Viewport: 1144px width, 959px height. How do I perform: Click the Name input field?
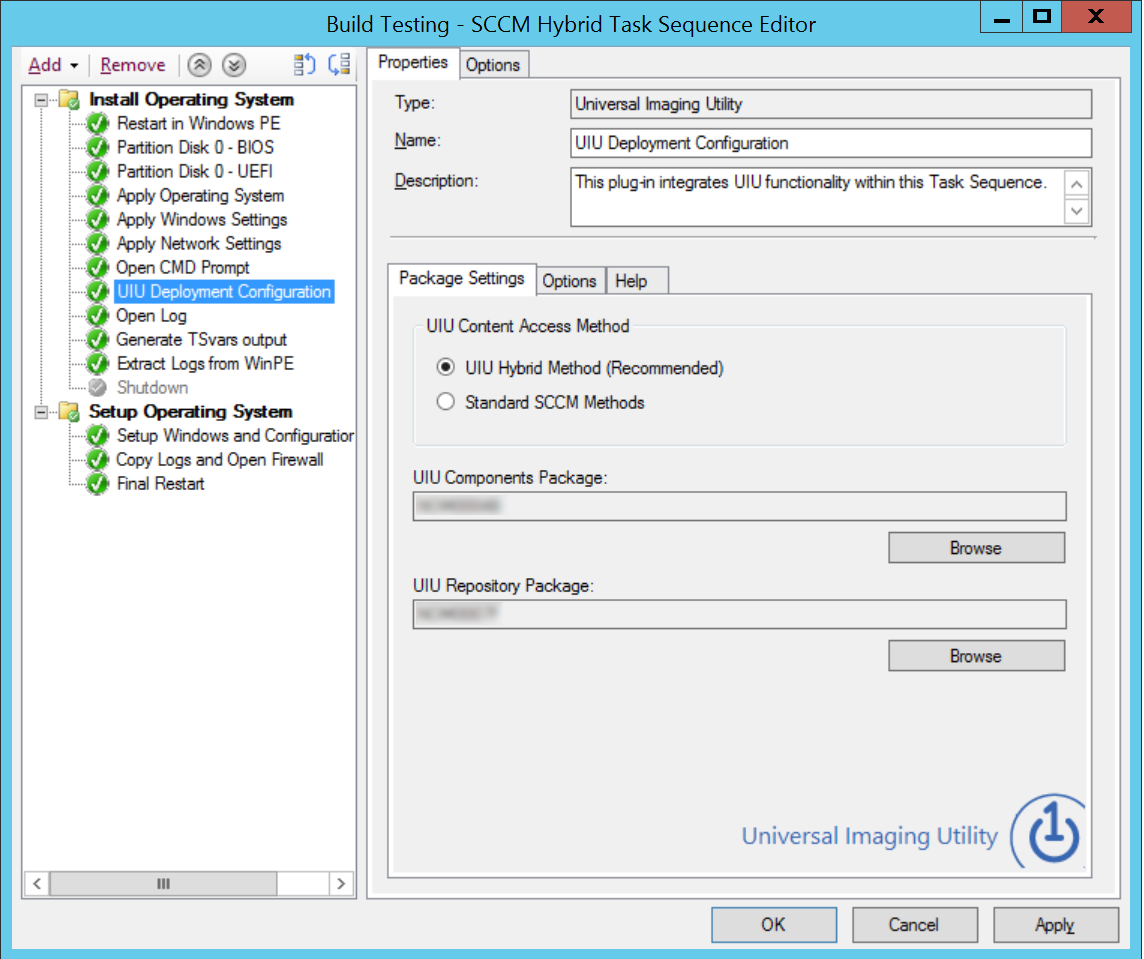click(831, 143)
